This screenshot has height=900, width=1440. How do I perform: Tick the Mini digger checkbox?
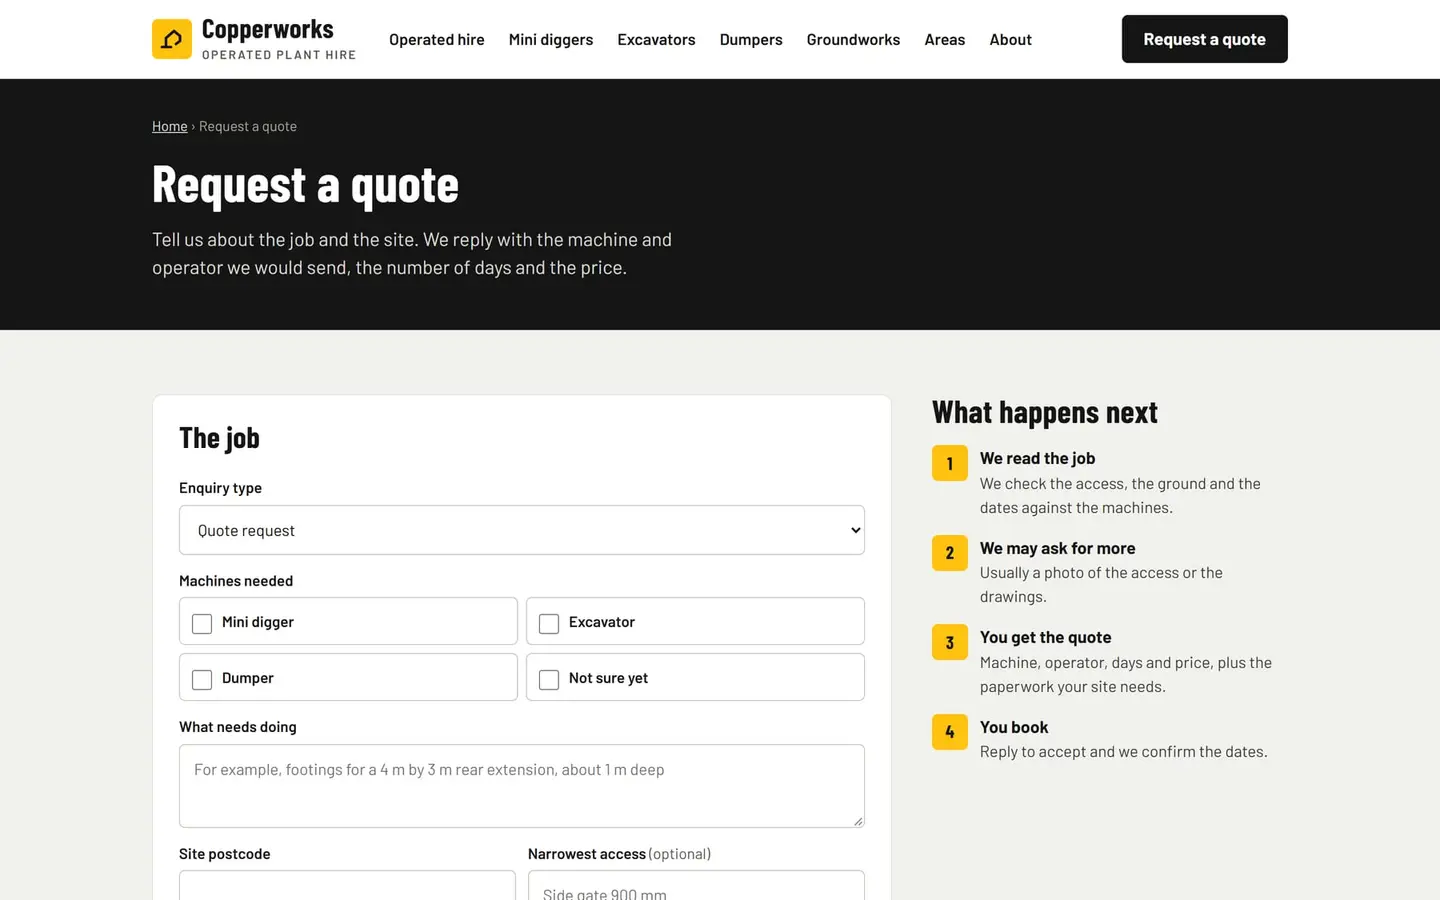(x=202, y=623)
